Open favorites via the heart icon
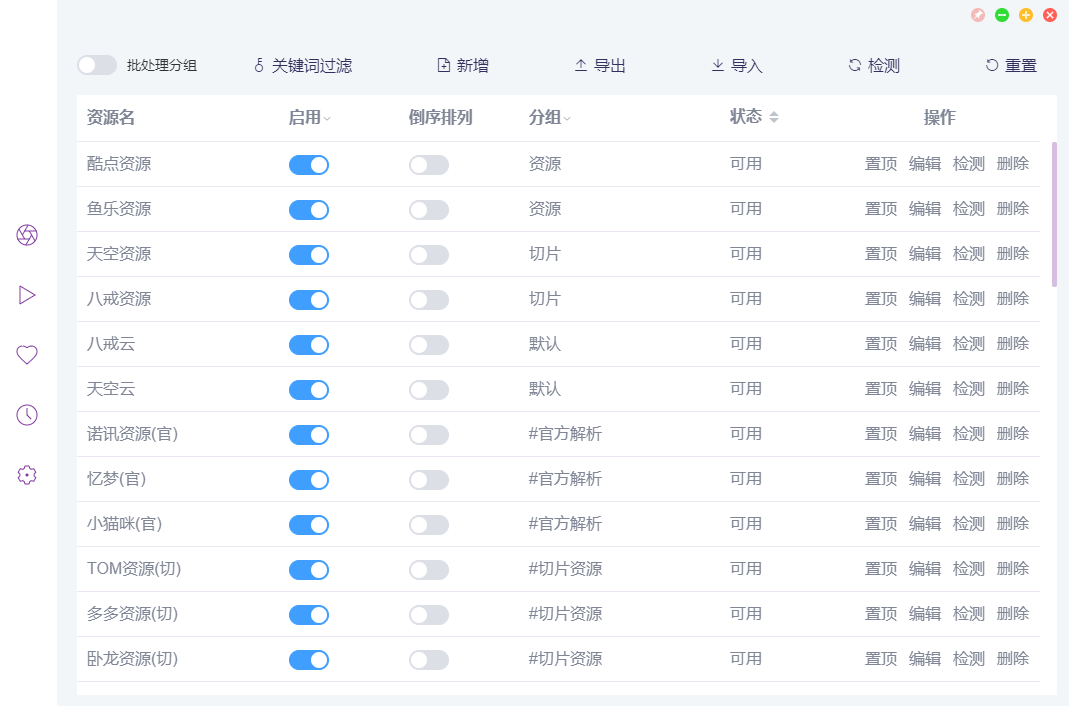 27,355
